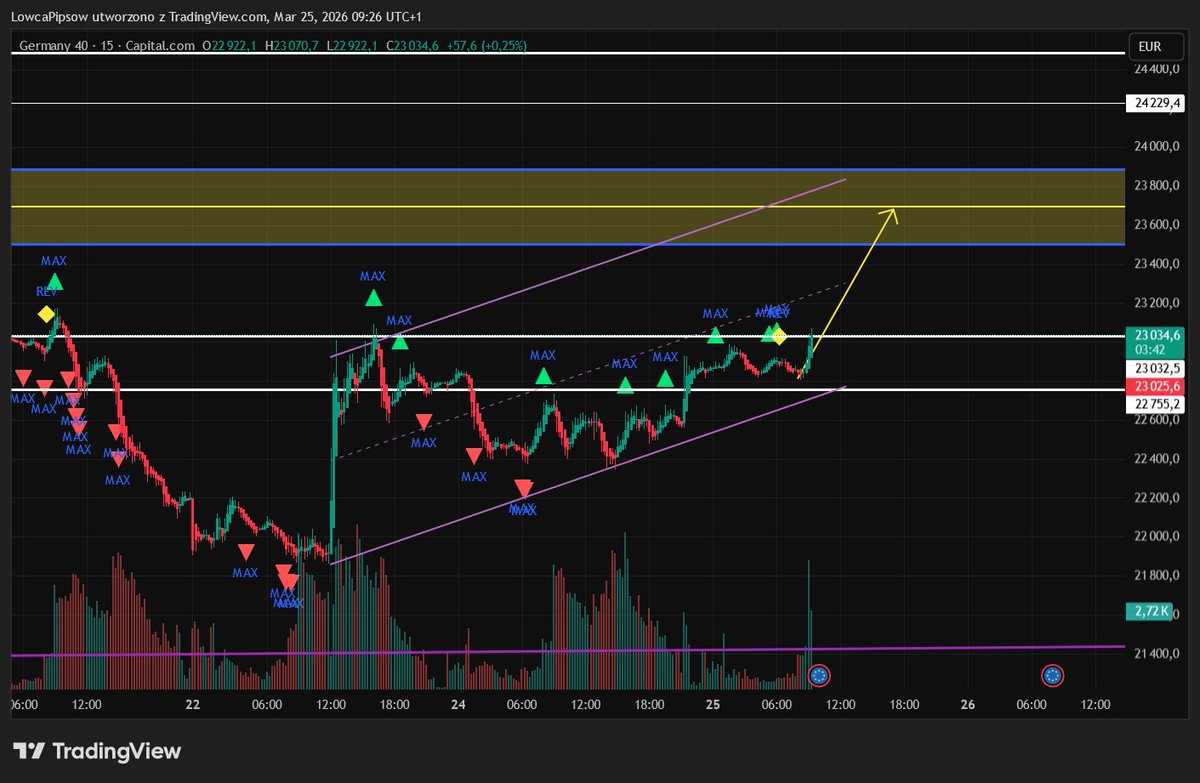Click date label 24 on time axis
Image resolution: width=1200 pixels, height=783 pixels.
click(458, 705)
